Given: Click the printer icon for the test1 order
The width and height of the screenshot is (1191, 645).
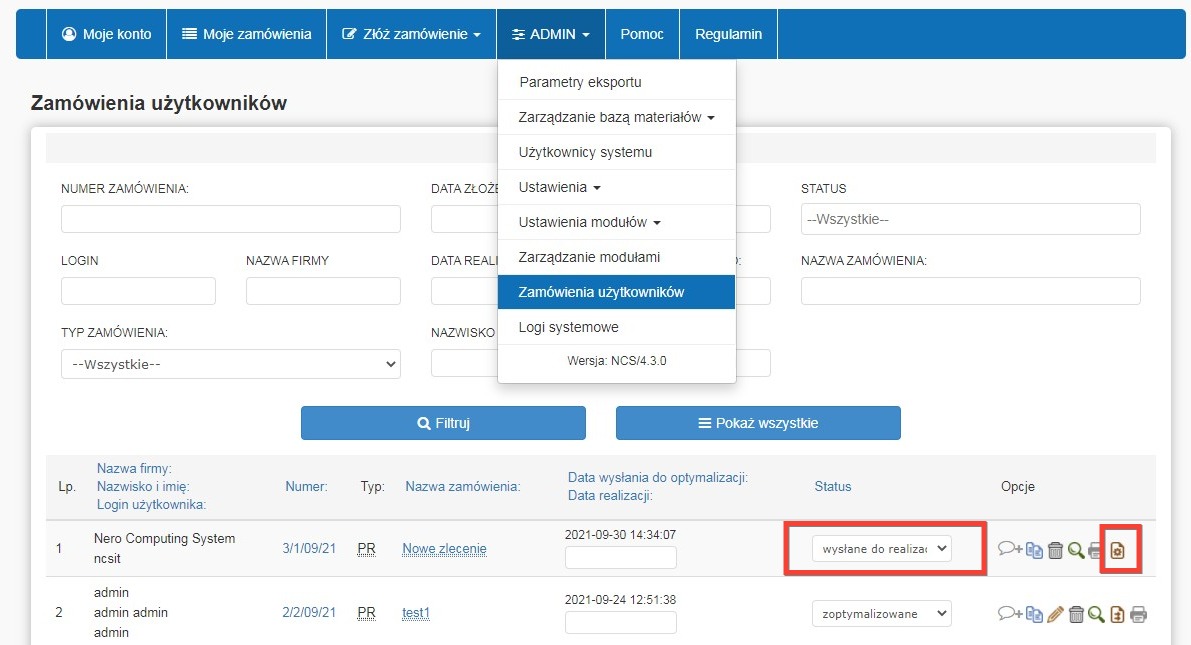Looking at the screenshot, I should click(1138, 614).
